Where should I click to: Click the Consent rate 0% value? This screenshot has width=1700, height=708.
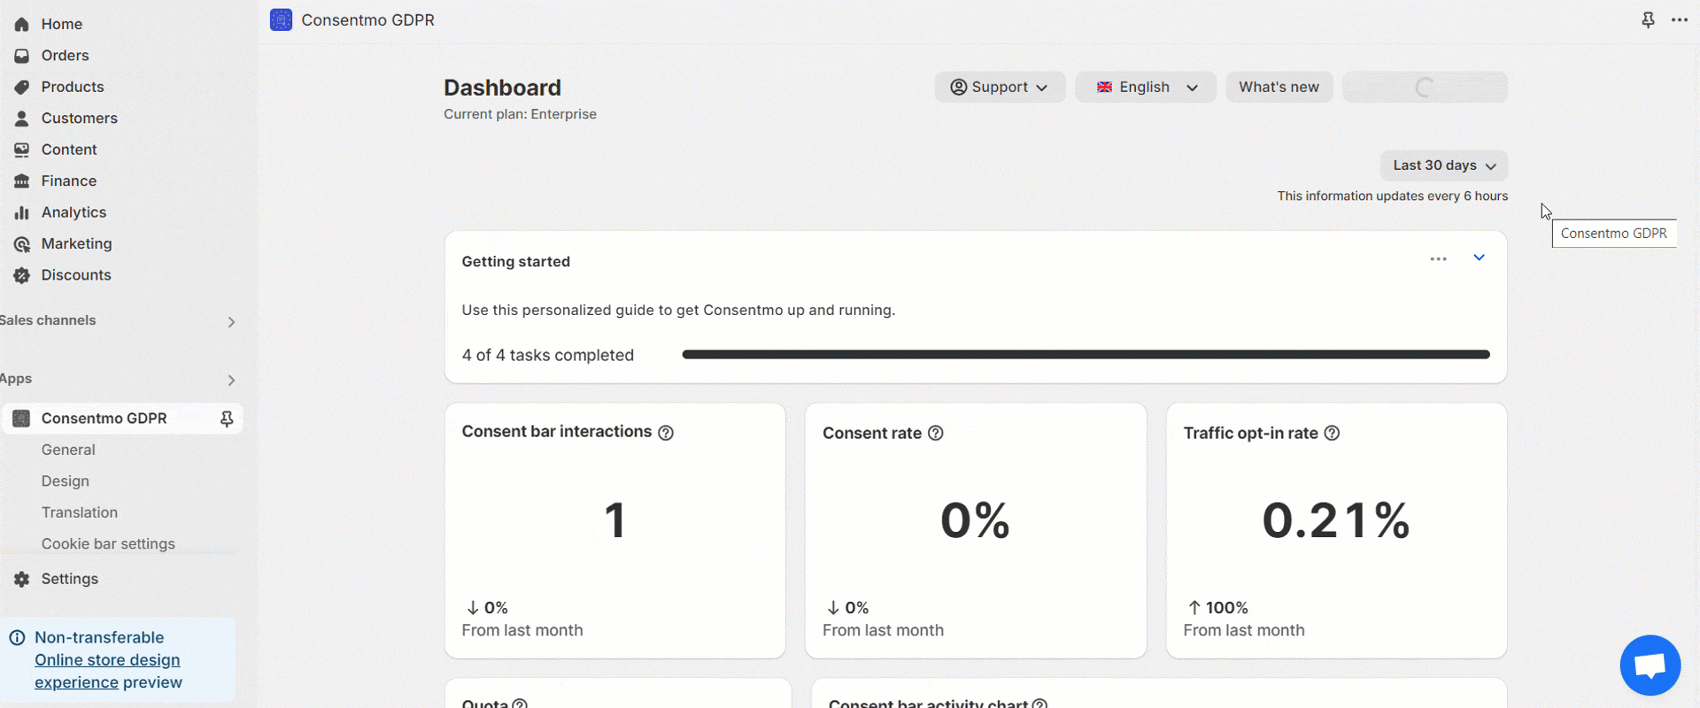pyautogui.click(x=975, y=520)
